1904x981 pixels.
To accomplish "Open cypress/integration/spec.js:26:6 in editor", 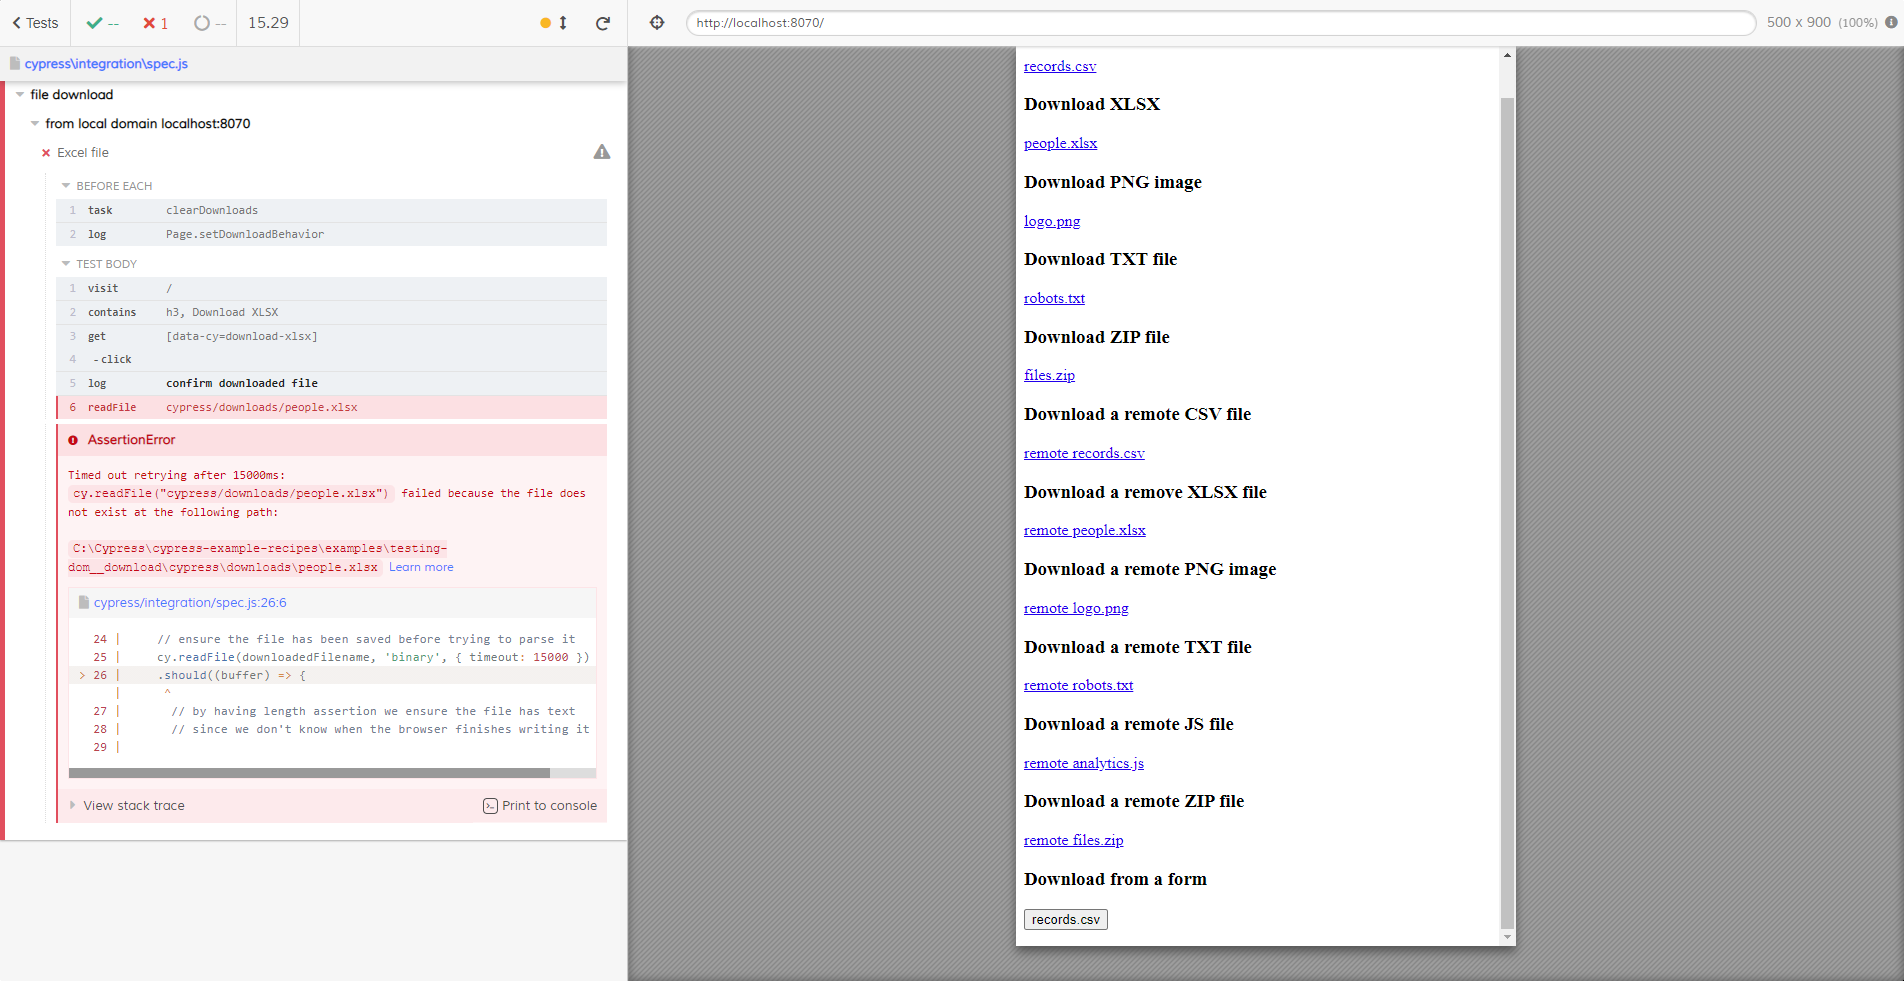I will [x=190, y=603].
